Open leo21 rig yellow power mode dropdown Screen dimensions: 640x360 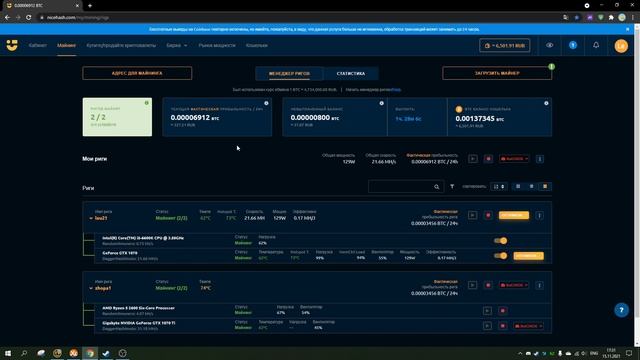[x=514, y=215]
